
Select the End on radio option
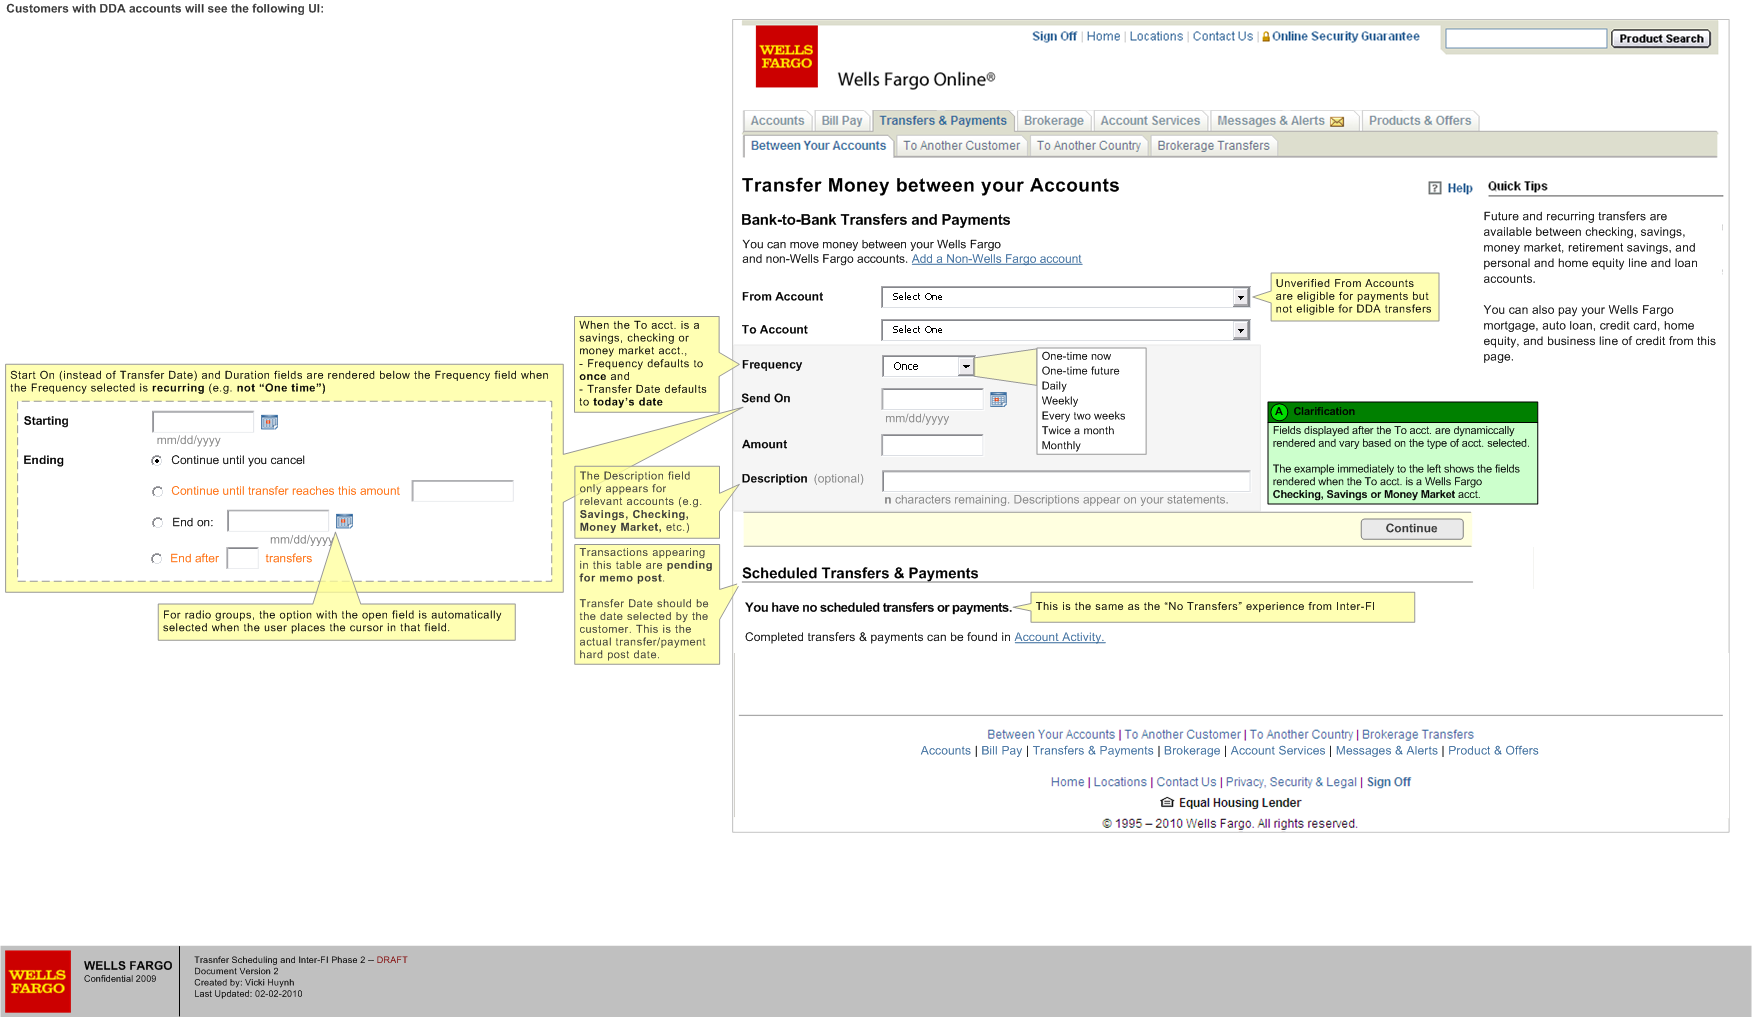(157, 523)
